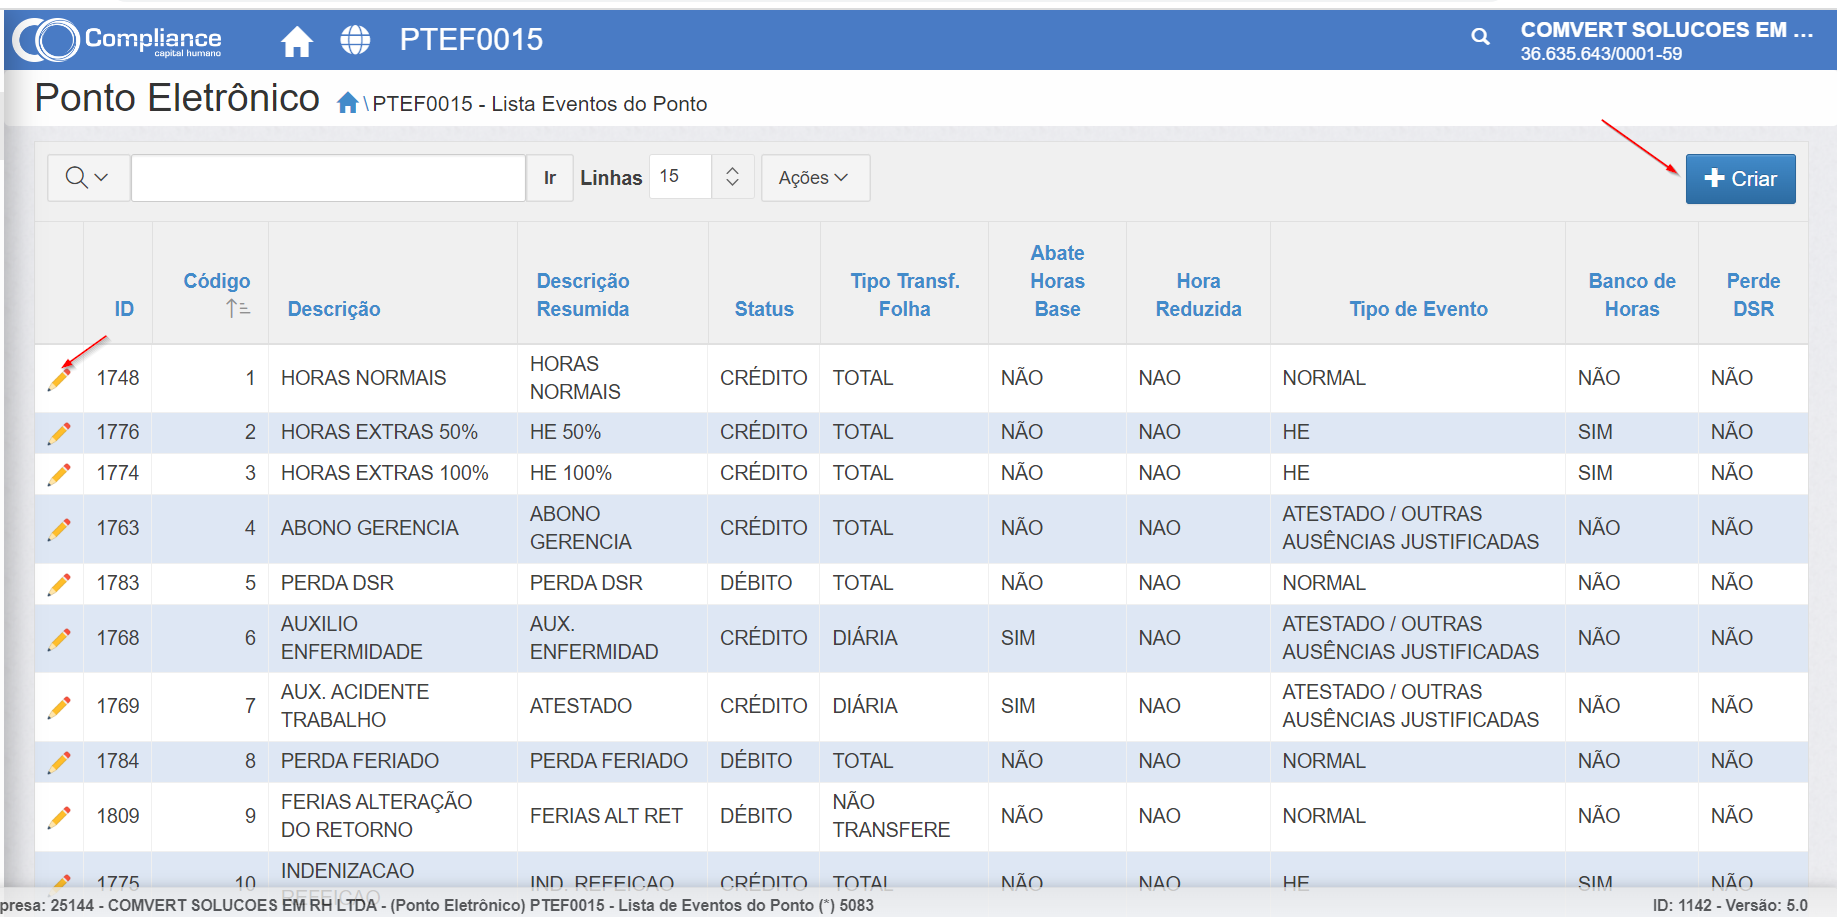This screenshot has width=1837, height=917.
Task: Sort by Abate Horas Base header
Action: [x=1057, y=281]
